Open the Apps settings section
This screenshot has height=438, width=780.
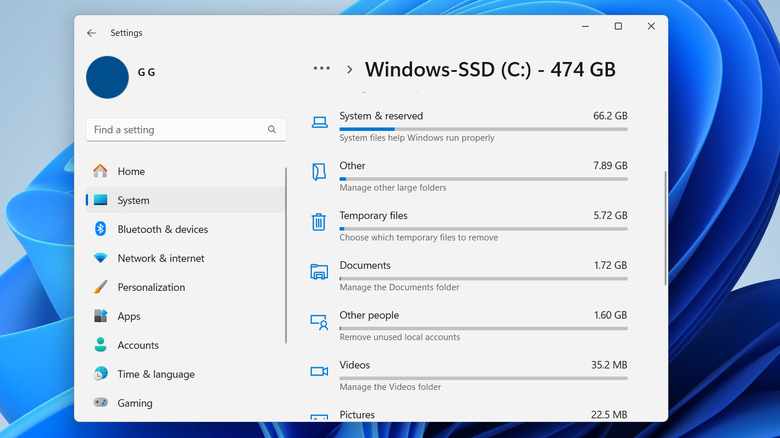tap(128, 316)
